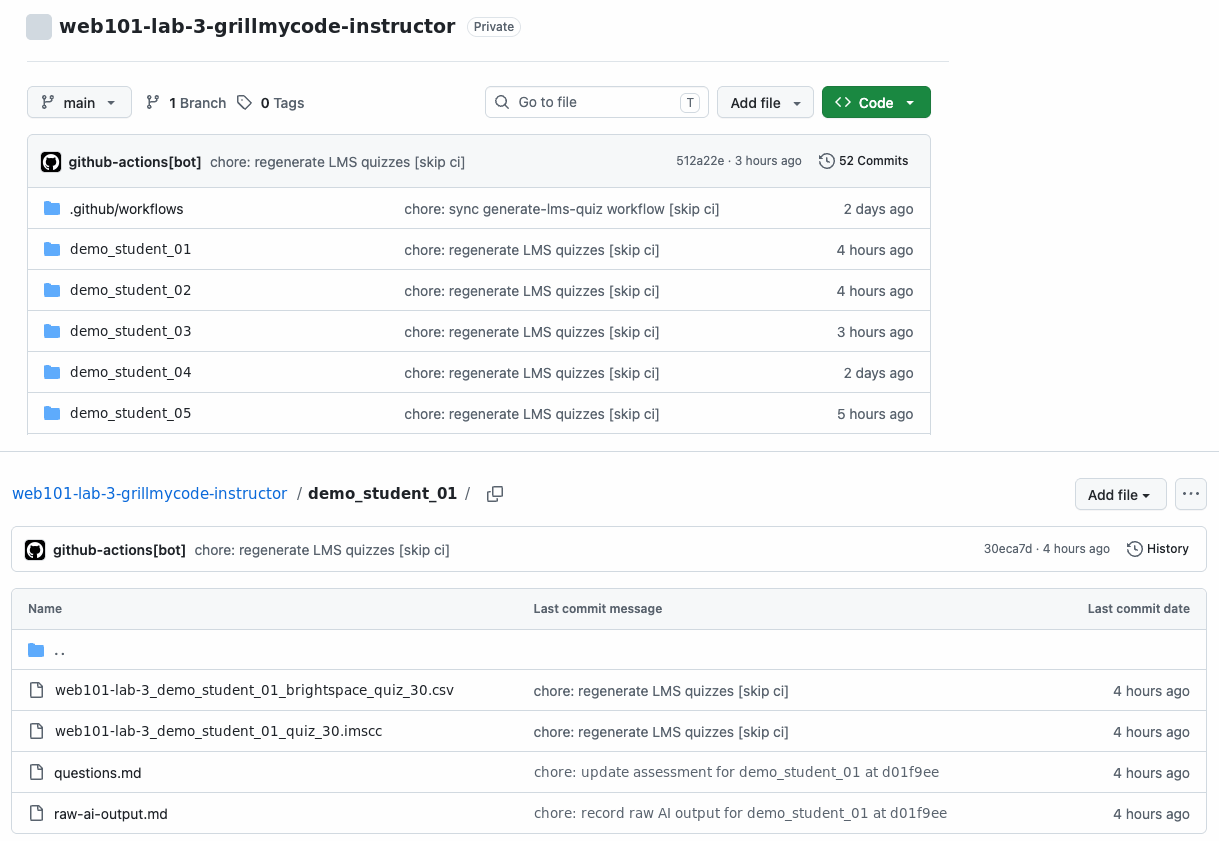Click the folder icon for demo_student_04
Screen dimensions: 1219x841
point(52,372)
